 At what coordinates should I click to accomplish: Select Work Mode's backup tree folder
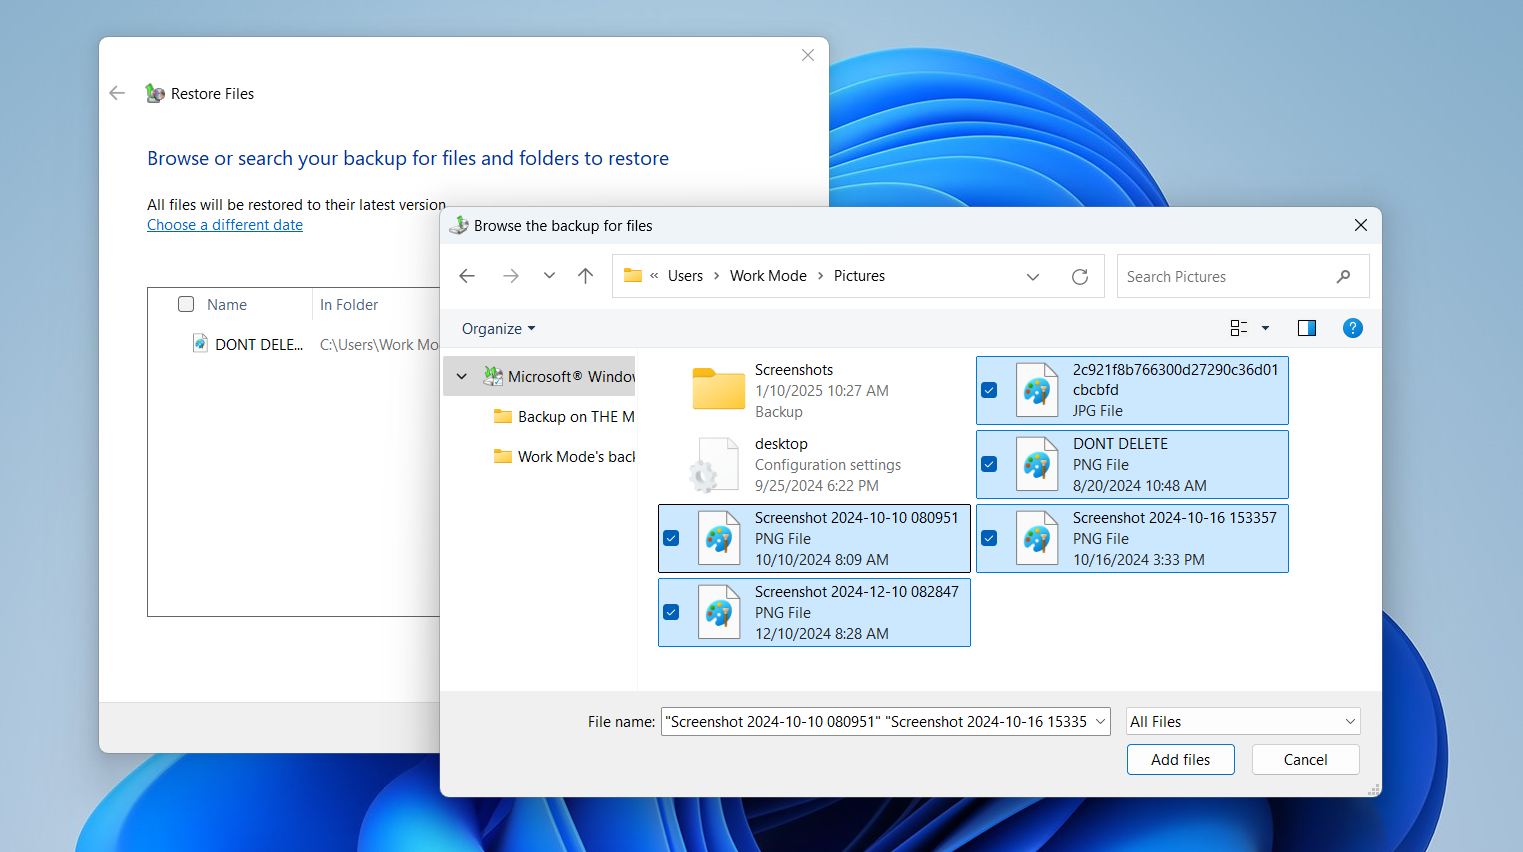pos(564,457)
